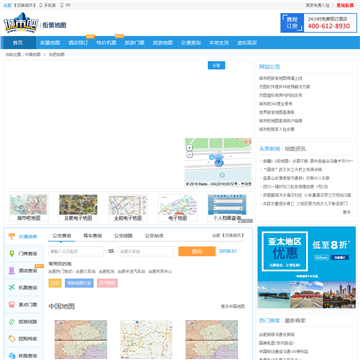Open the 旅游门票 nav item

tap(135, 43)
